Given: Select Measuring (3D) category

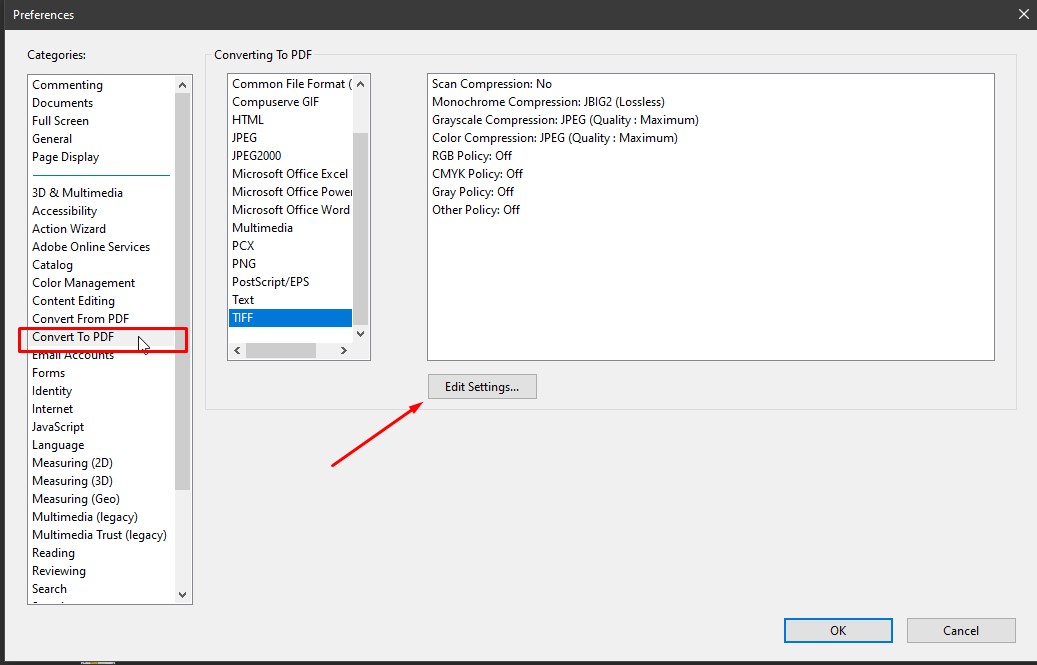Looking at the screenshot, I should pos(72,481).
